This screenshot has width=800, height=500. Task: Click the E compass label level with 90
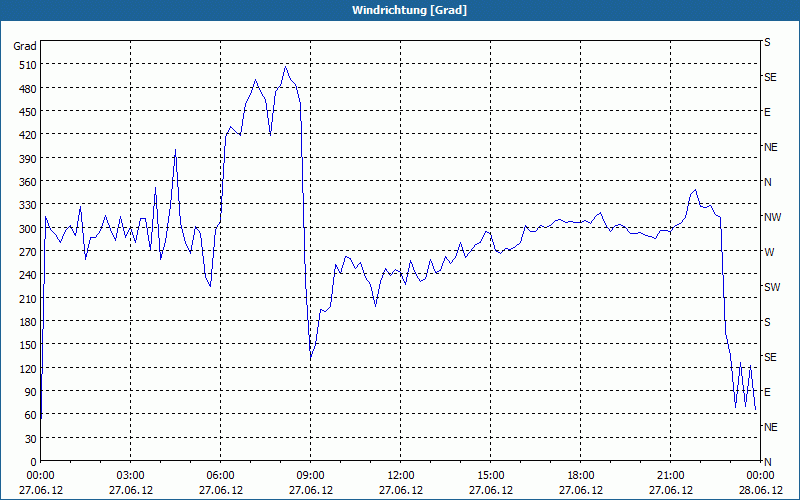click(x=767, y=392)
